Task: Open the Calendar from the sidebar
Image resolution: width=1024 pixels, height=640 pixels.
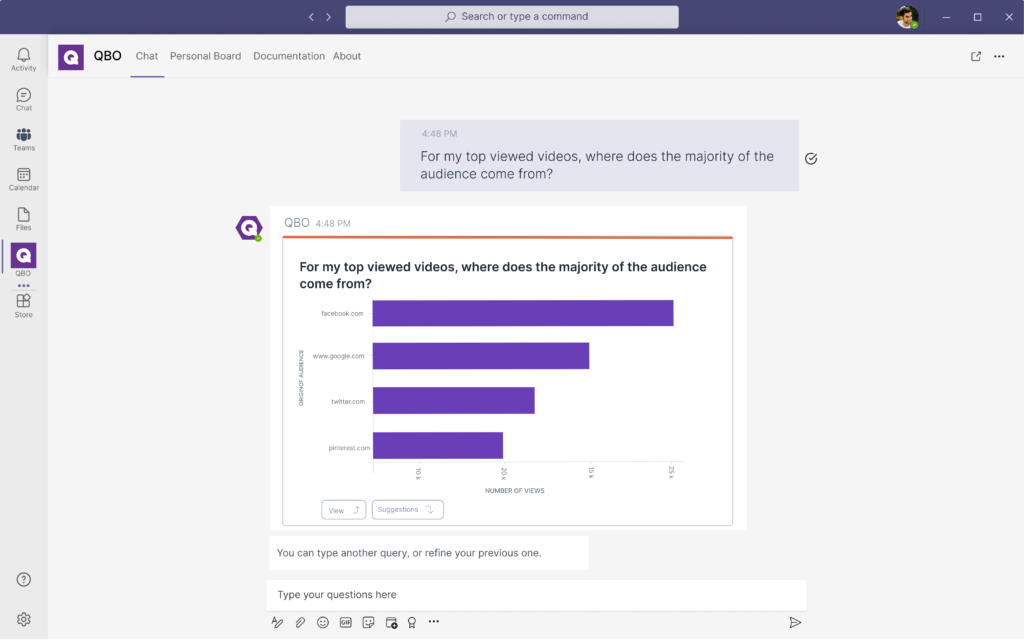Action: (x=24, y=179)
